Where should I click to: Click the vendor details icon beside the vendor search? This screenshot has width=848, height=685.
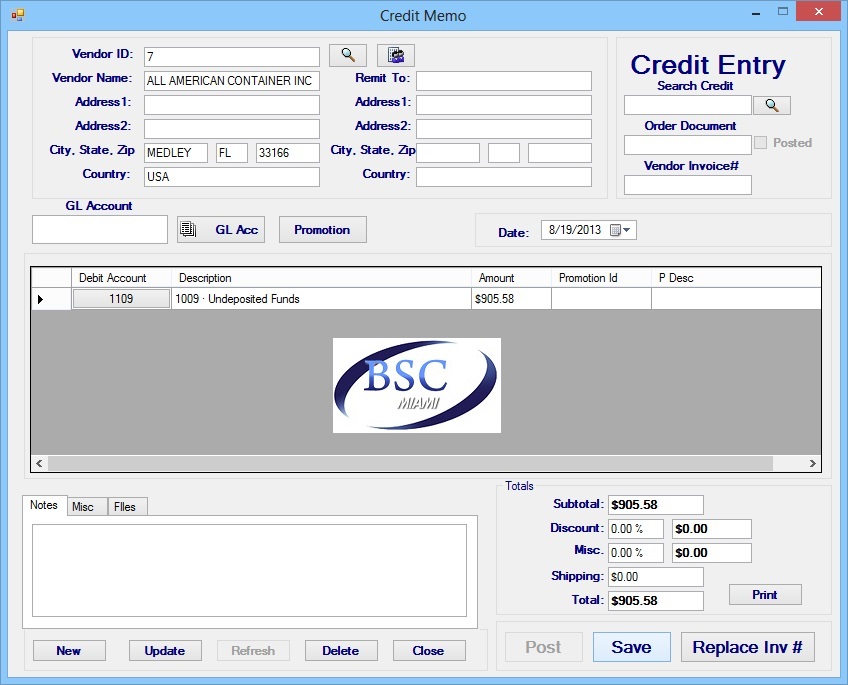coord(396,55)
